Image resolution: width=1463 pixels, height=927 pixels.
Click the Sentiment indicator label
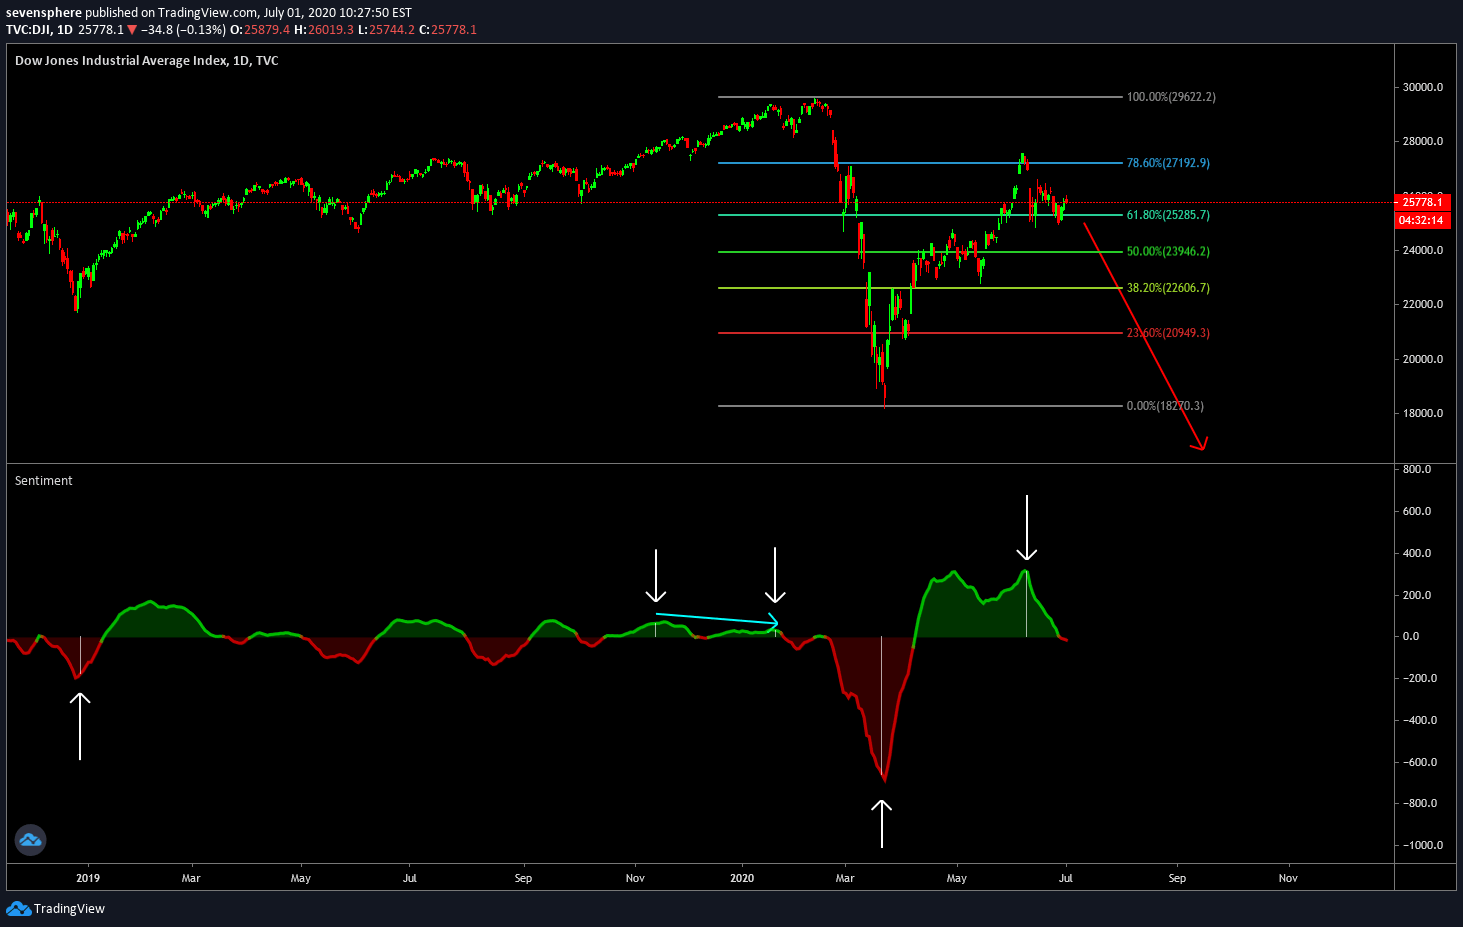point(44,481)
